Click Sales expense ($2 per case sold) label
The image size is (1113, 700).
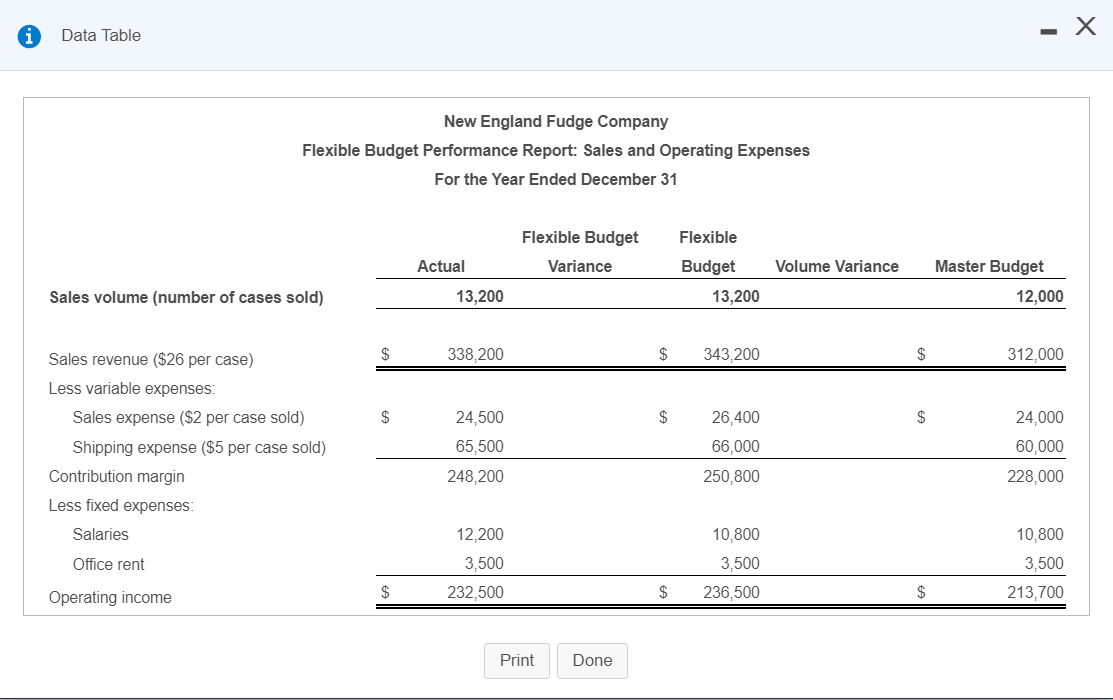coord(189,417)
